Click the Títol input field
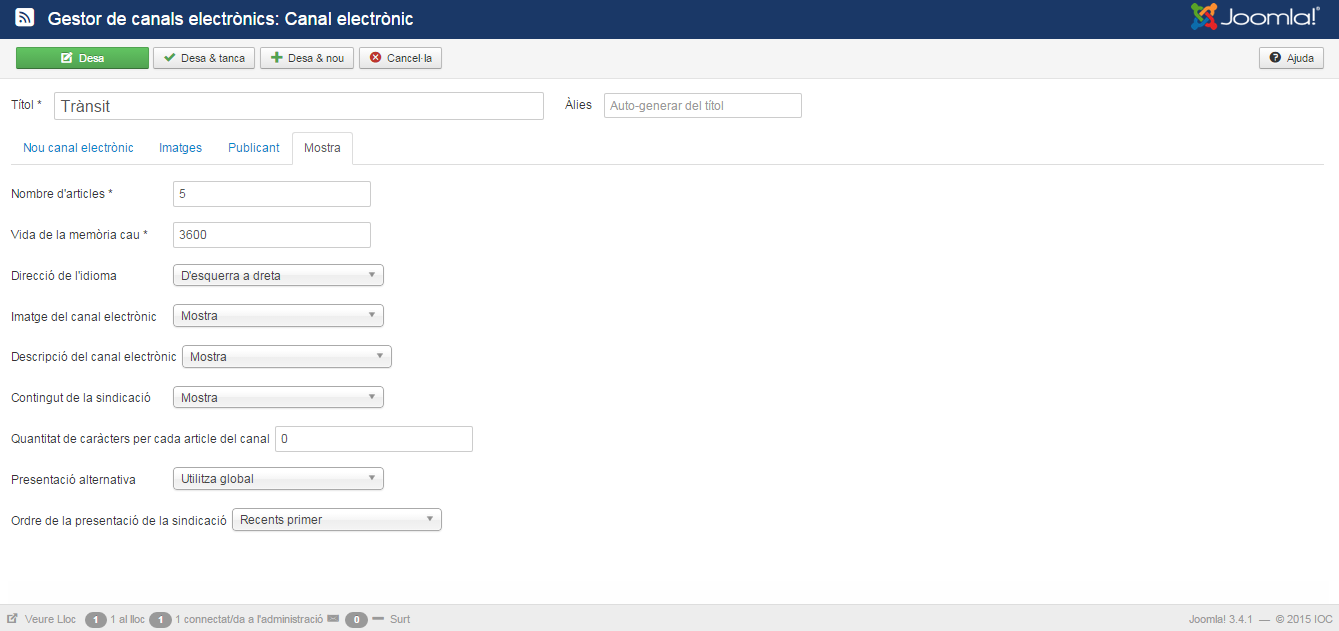This screenshot has width=1339, height=631. click(298, 106)
